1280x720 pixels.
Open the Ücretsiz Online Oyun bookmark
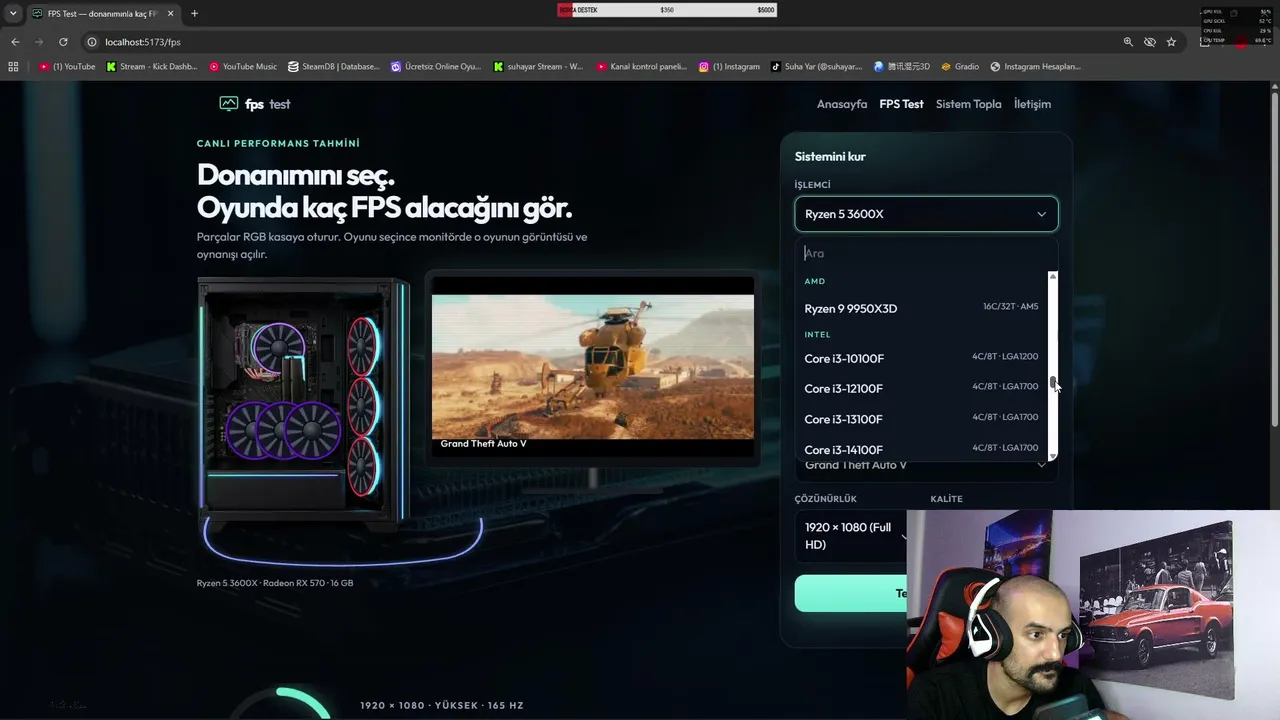click(x=436, y=67)
